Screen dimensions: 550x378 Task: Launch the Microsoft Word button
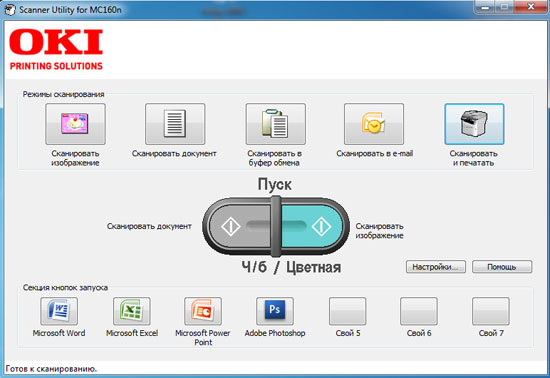59,311
